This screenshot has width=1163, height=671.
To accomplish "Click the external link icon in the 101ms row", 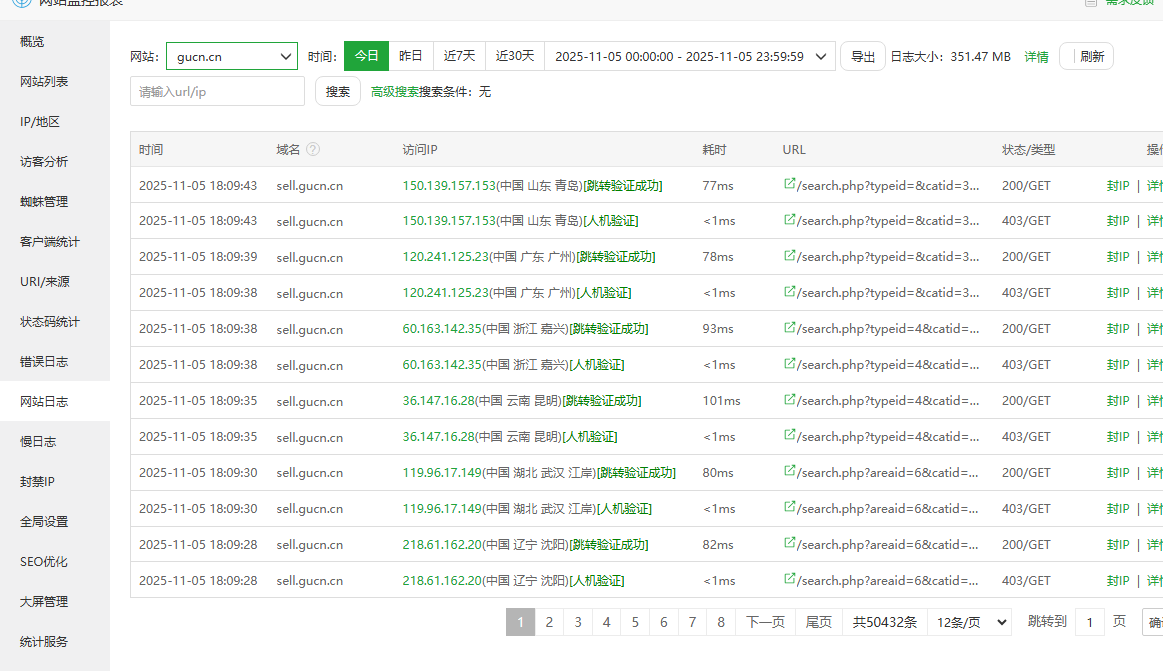I will point(789,401).
